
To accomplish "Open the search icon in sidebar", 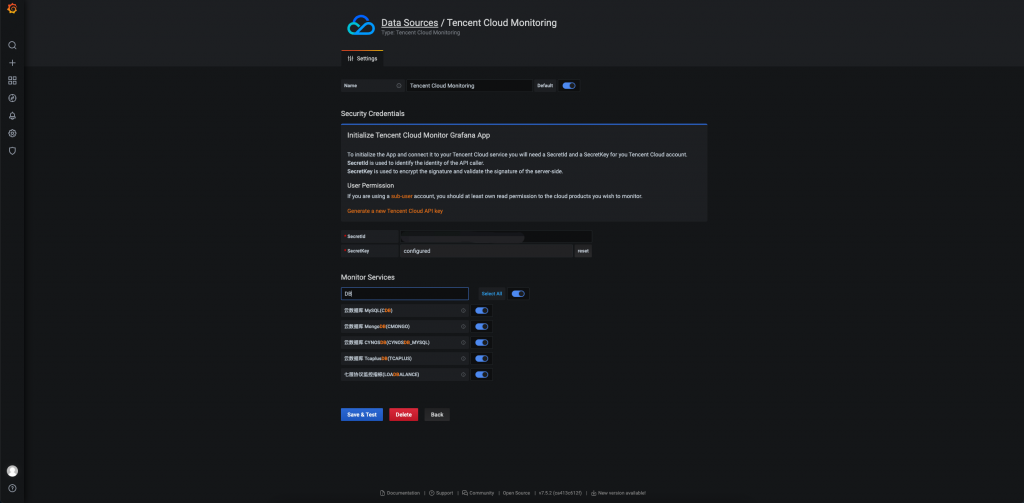I will 12,45.
